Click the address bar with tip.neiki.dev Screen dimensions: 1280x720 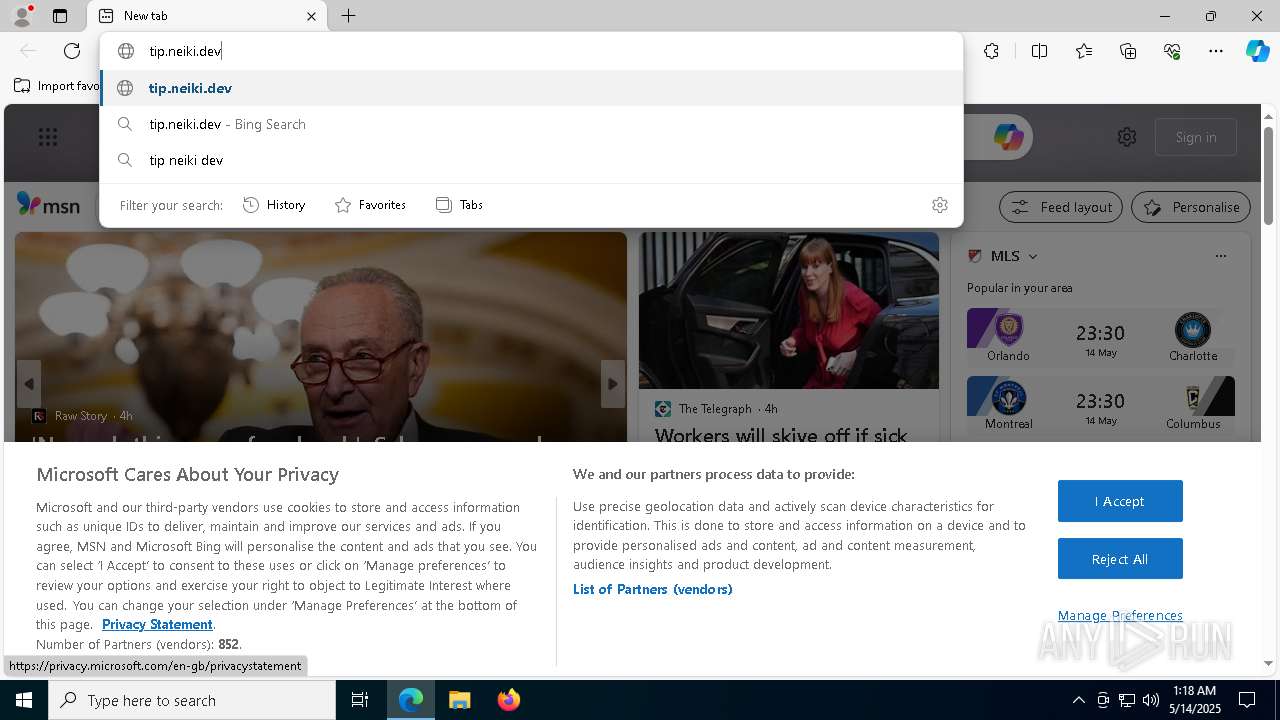coord(531,51)
